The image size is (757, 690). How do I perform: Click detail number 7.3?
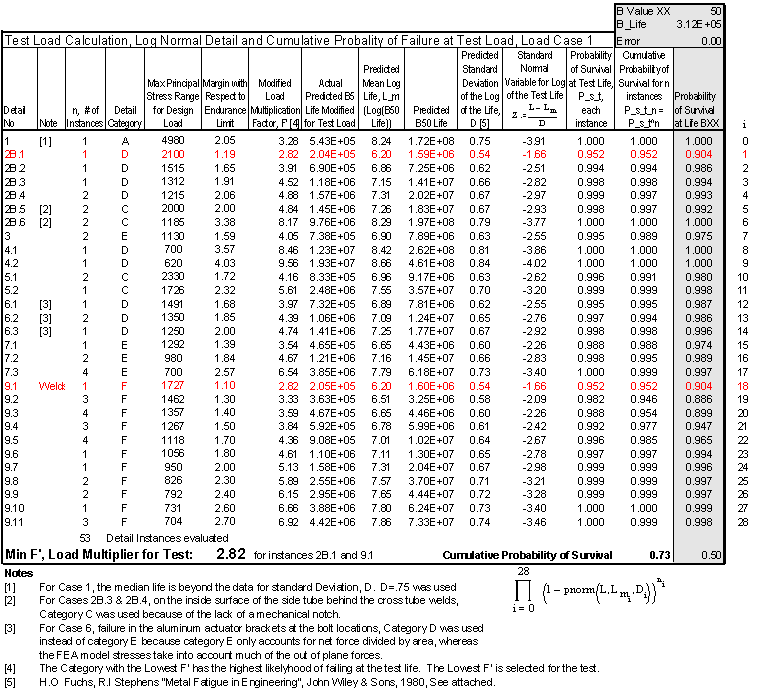11,373
